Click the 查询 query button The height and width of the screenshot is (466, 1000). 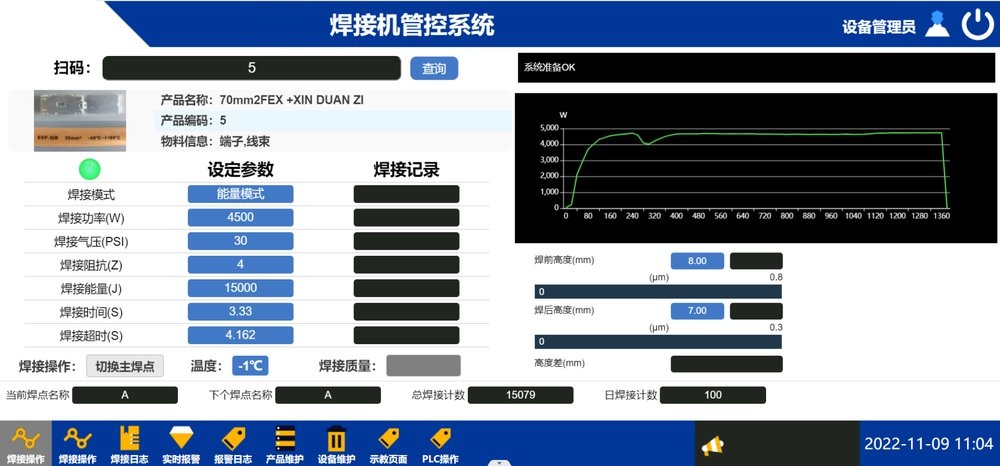434,68
